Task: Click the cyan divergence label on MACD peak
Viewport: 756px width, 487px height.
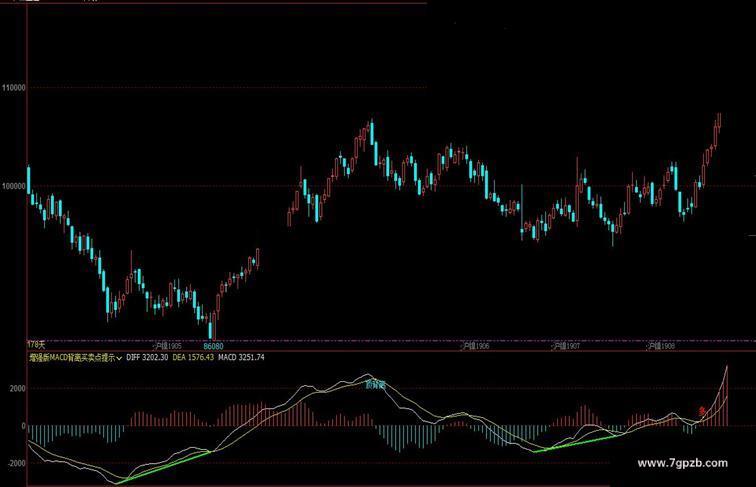Action: 375,385
